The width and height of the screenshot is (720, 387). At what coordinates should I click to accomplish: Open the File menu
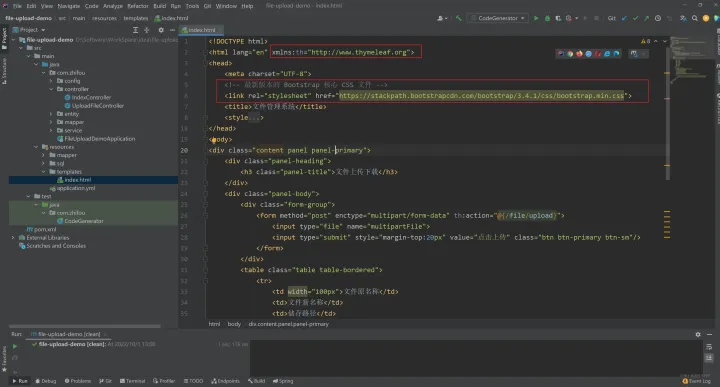click(x=17, y=6)
